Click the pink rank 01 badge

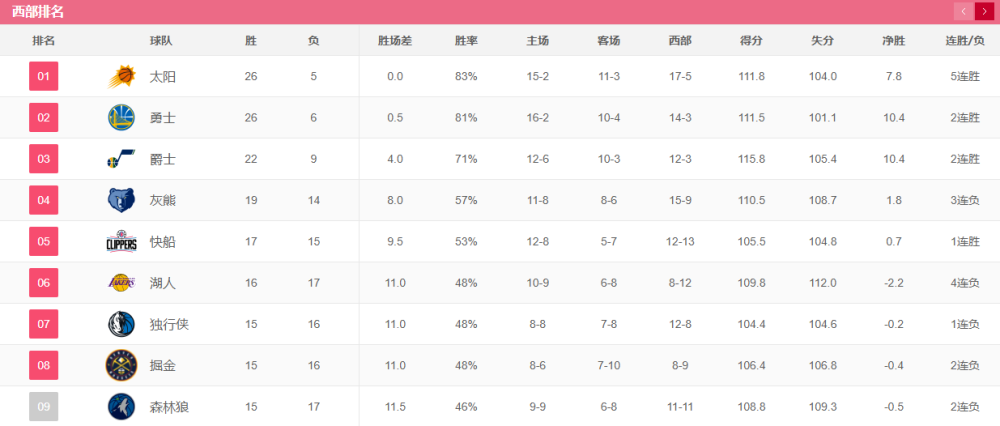pyautogui.click(x=43, y=76)
